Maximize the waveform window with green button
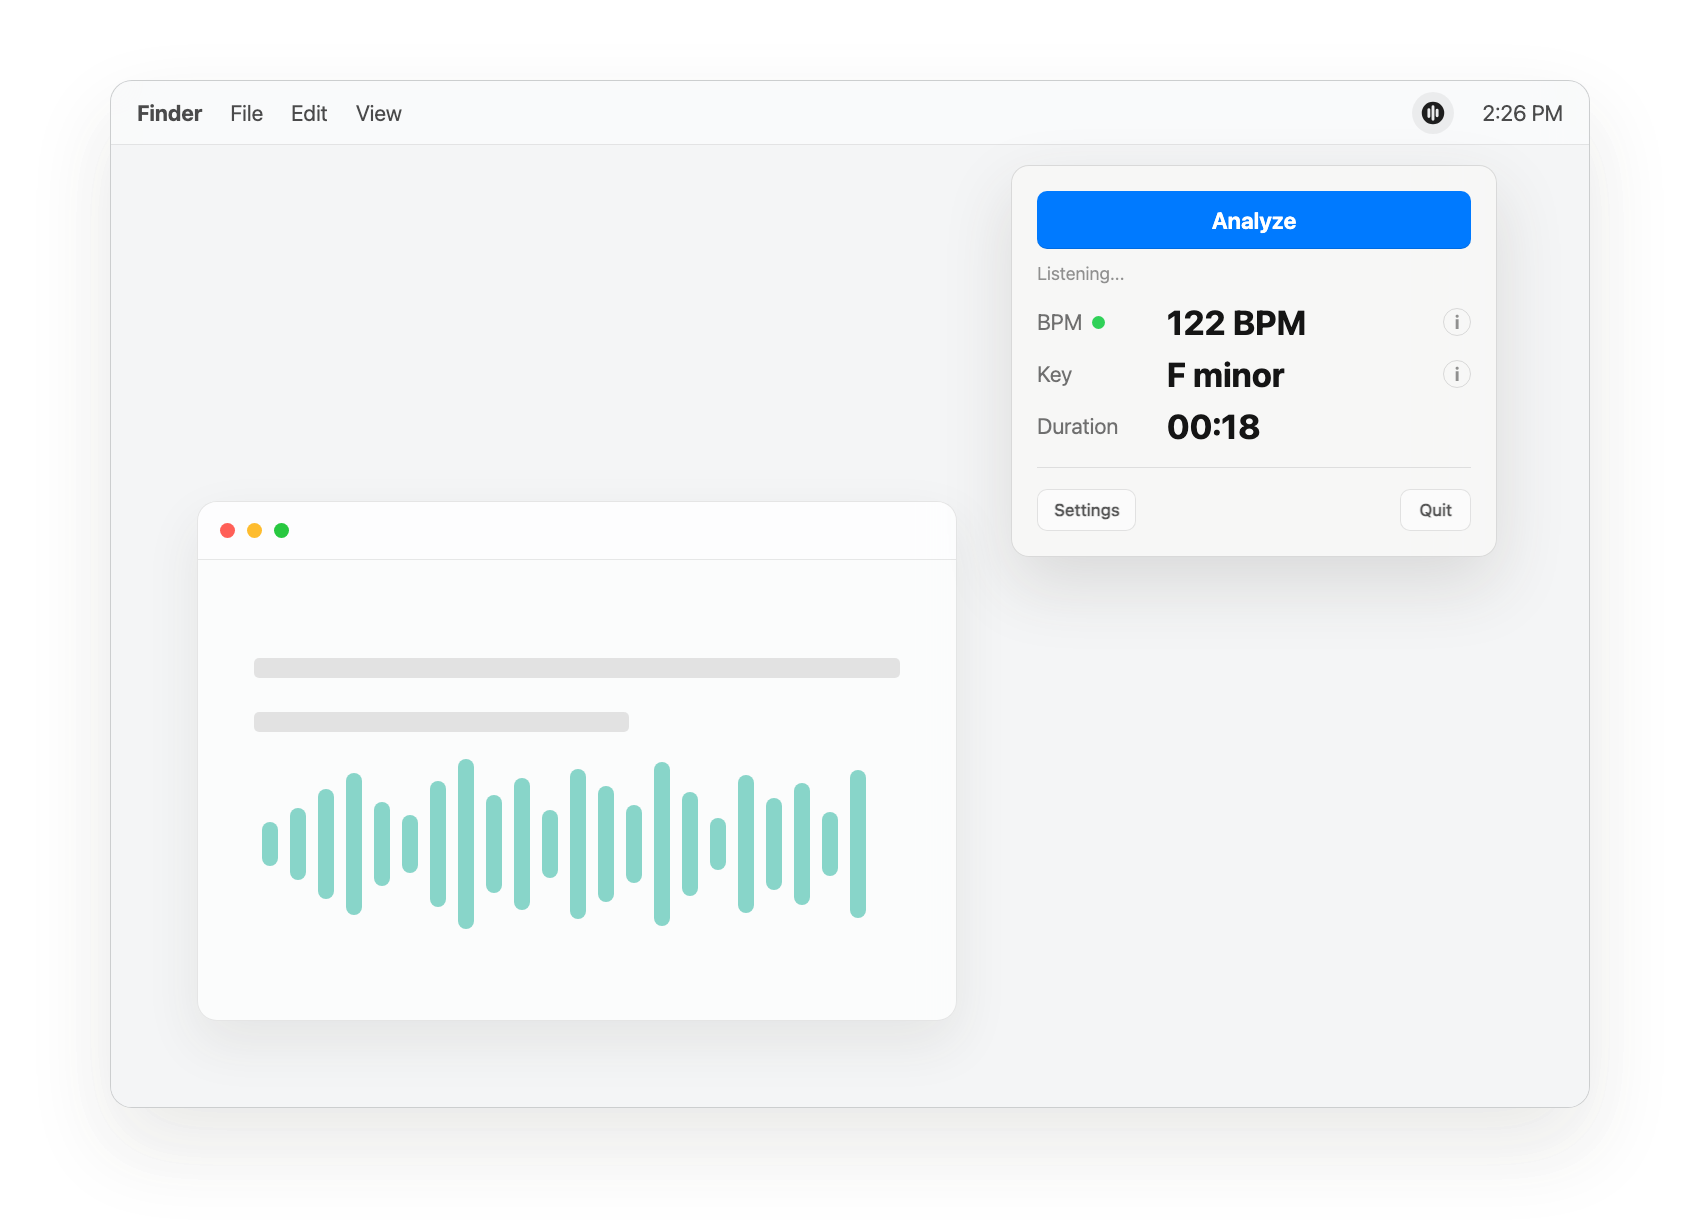This screenshot has width=1700, height=1220. coord(281,530)
